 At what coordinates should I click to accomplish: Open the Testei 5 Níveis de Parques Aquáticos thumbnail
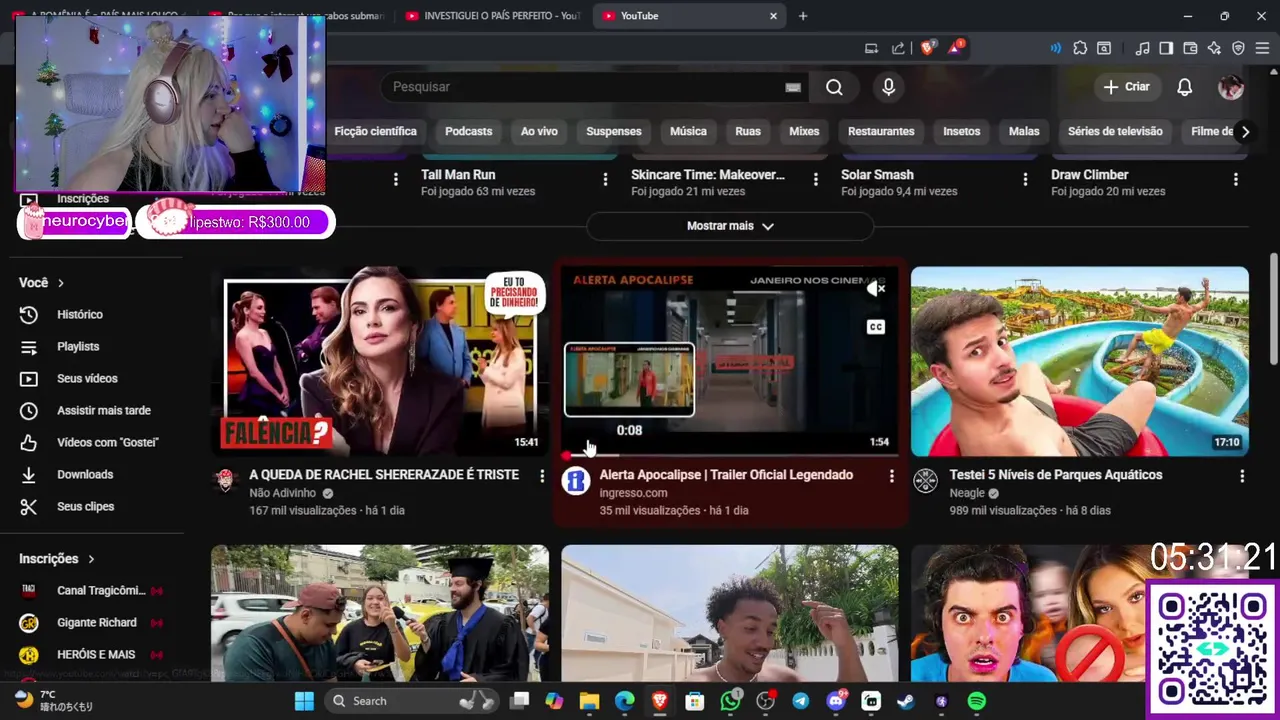1080,361
